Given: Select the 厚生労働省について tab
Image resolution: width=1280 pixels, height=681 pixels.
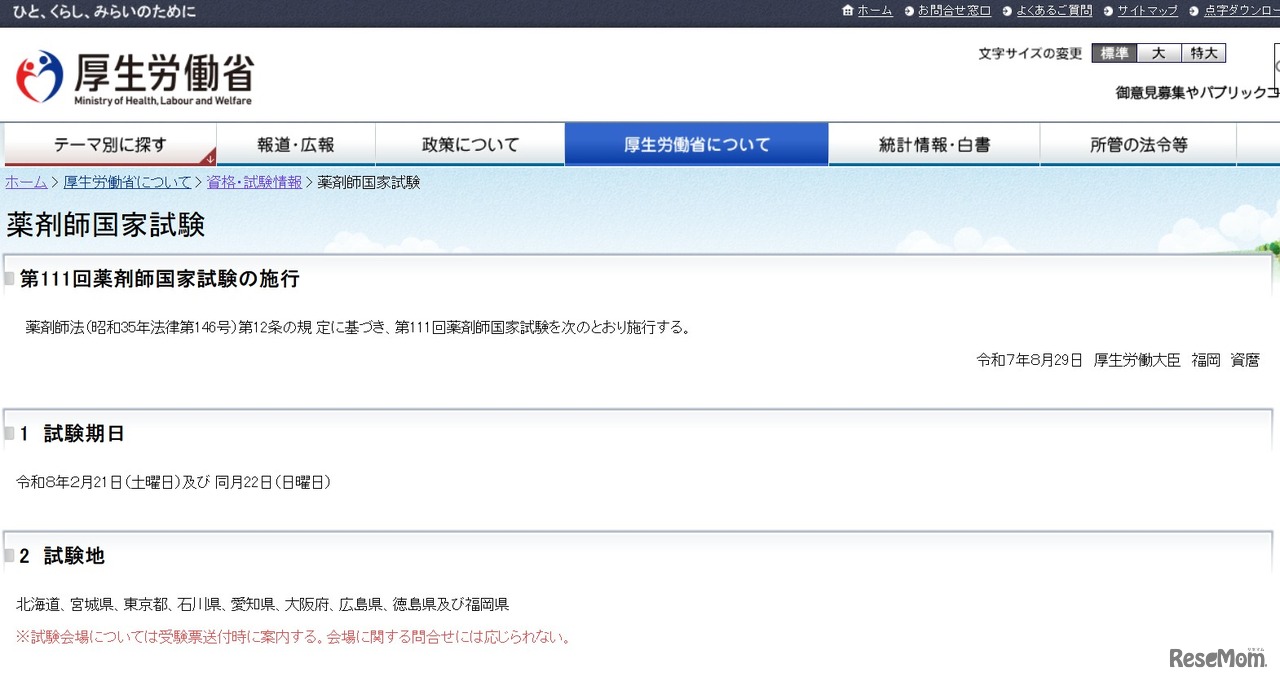Looking at the screenshot, I should tap(696, 143).
